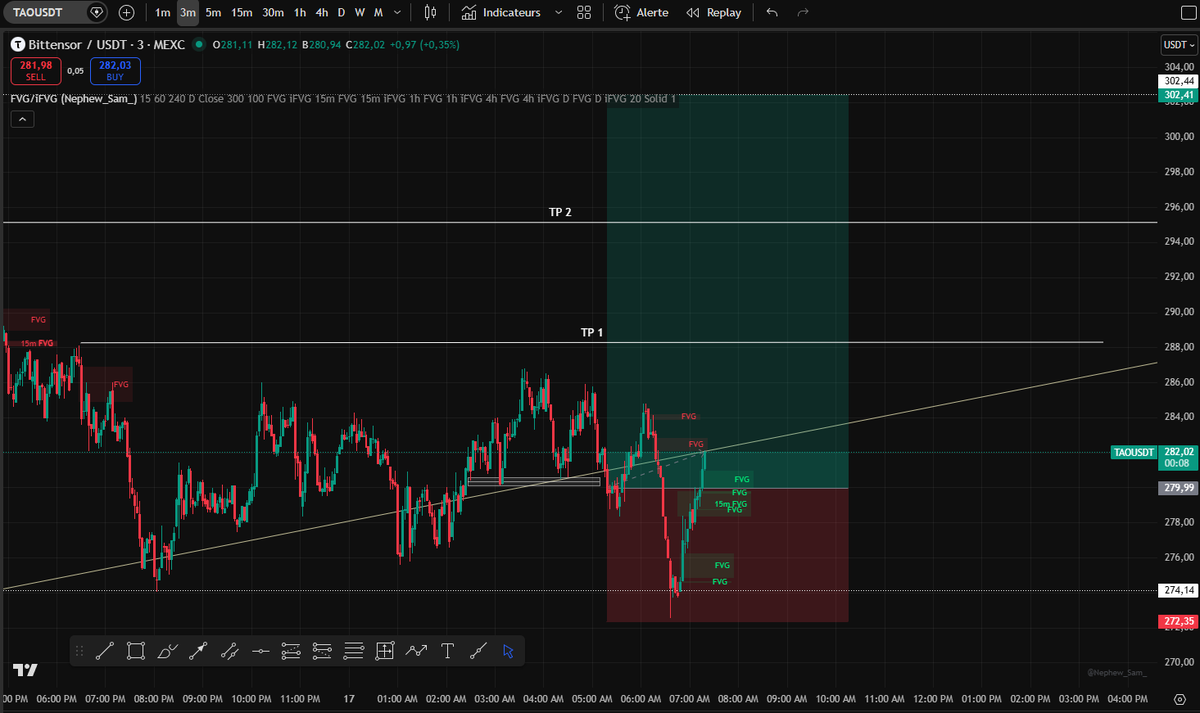Click the add symbol plus icon

(126, 13)
